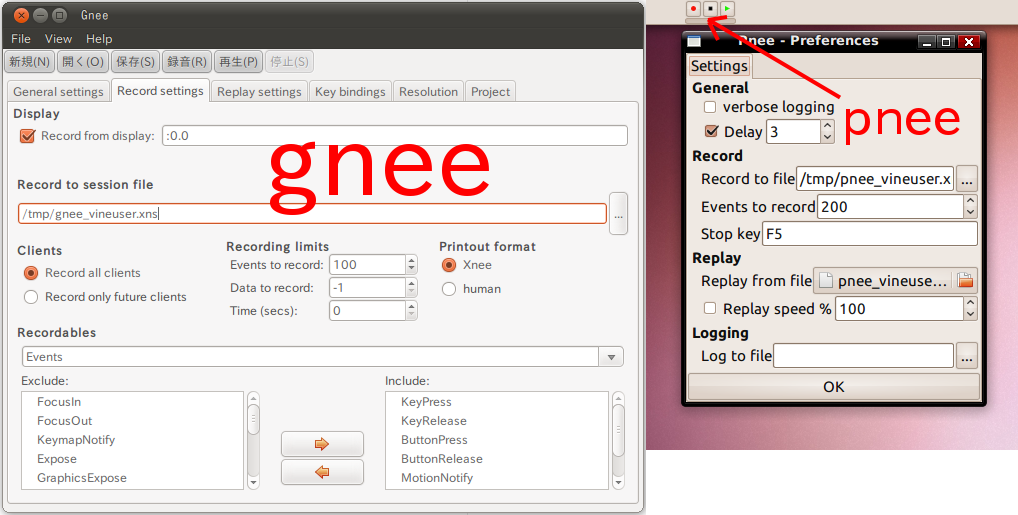Choose human printout format
Viewport: 1018px width, 515px height.
click(449, 289)
